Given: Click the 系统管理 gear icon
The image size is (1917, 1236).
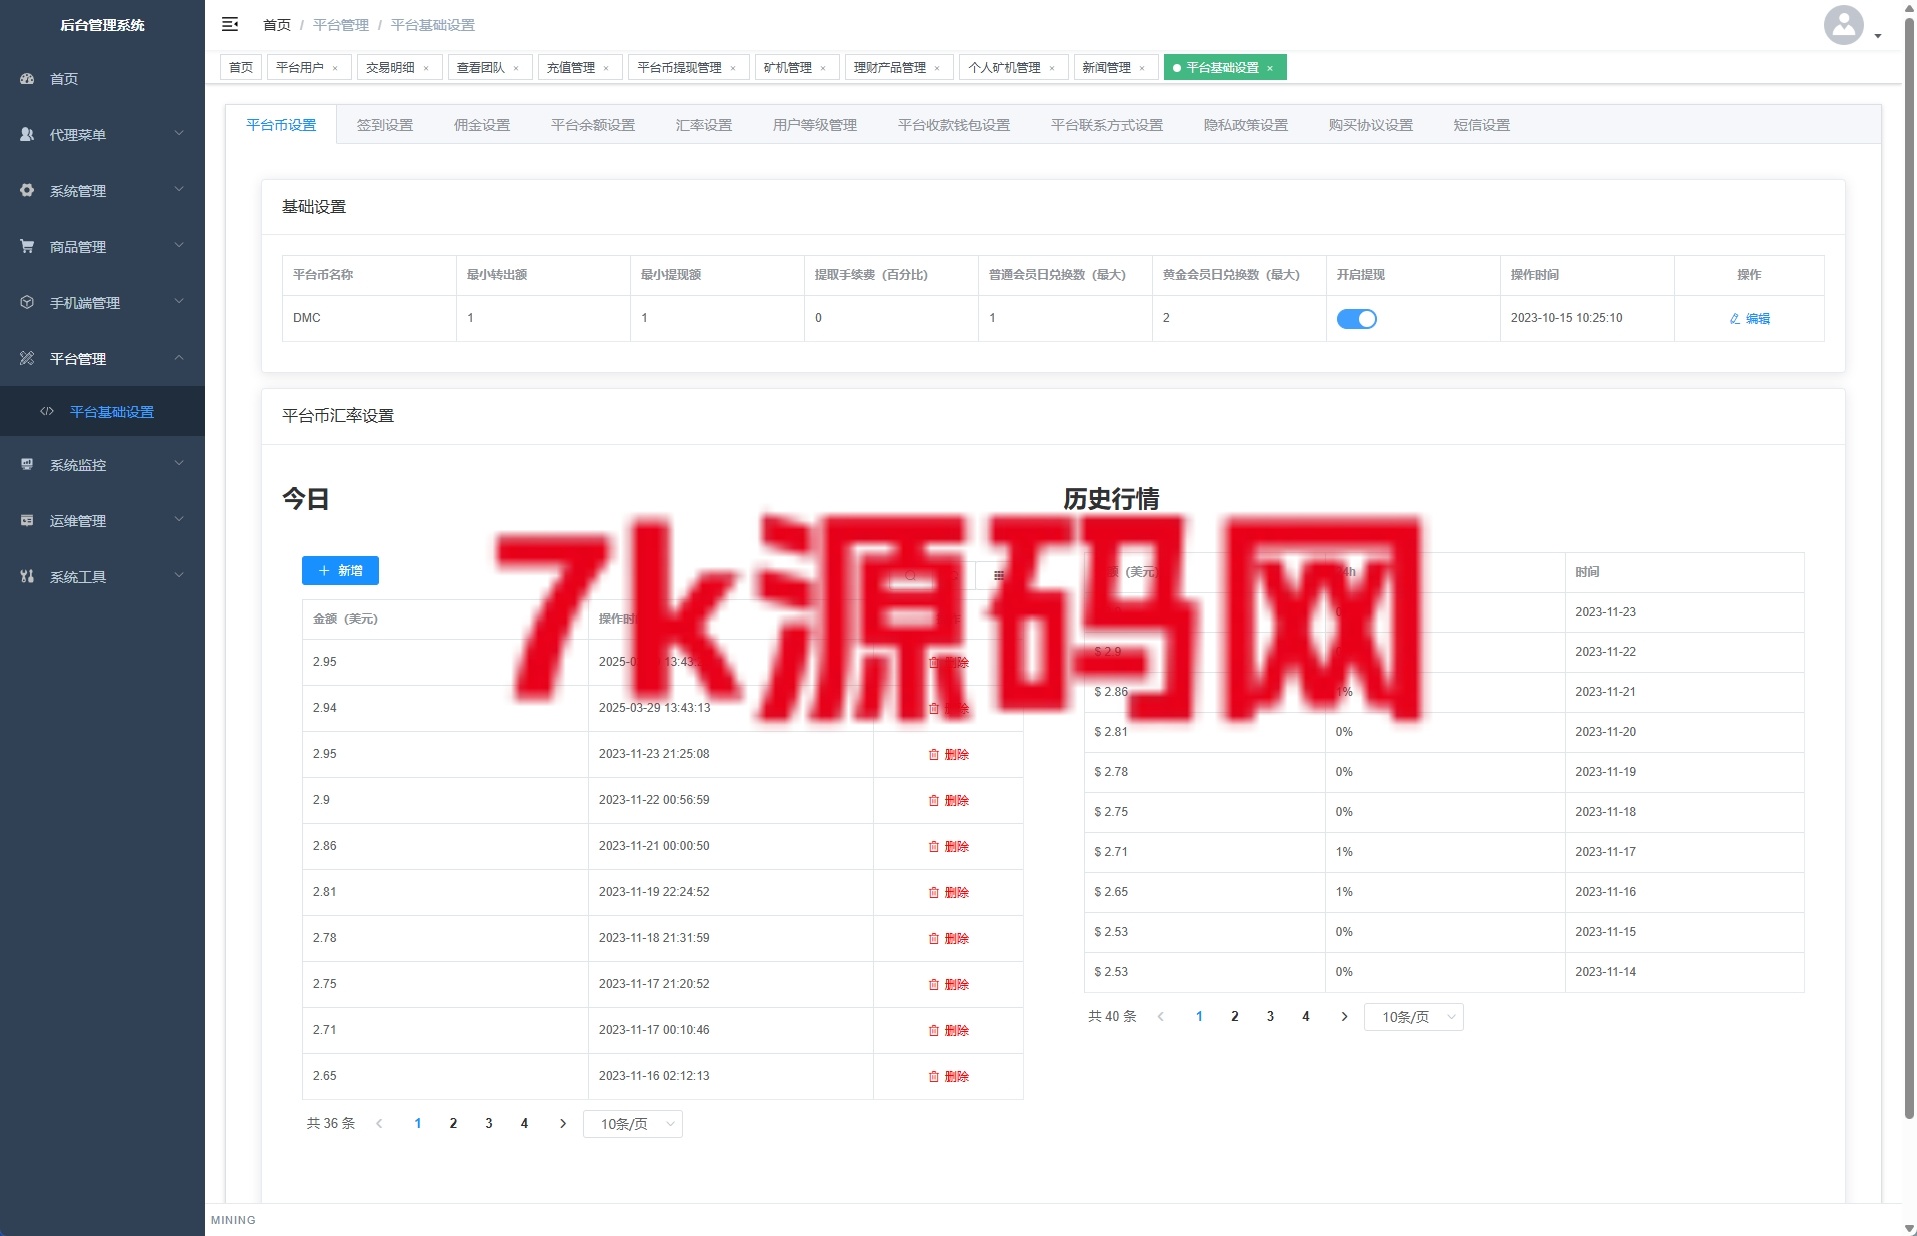Looking at the screenshot, I should coord(27,190).
